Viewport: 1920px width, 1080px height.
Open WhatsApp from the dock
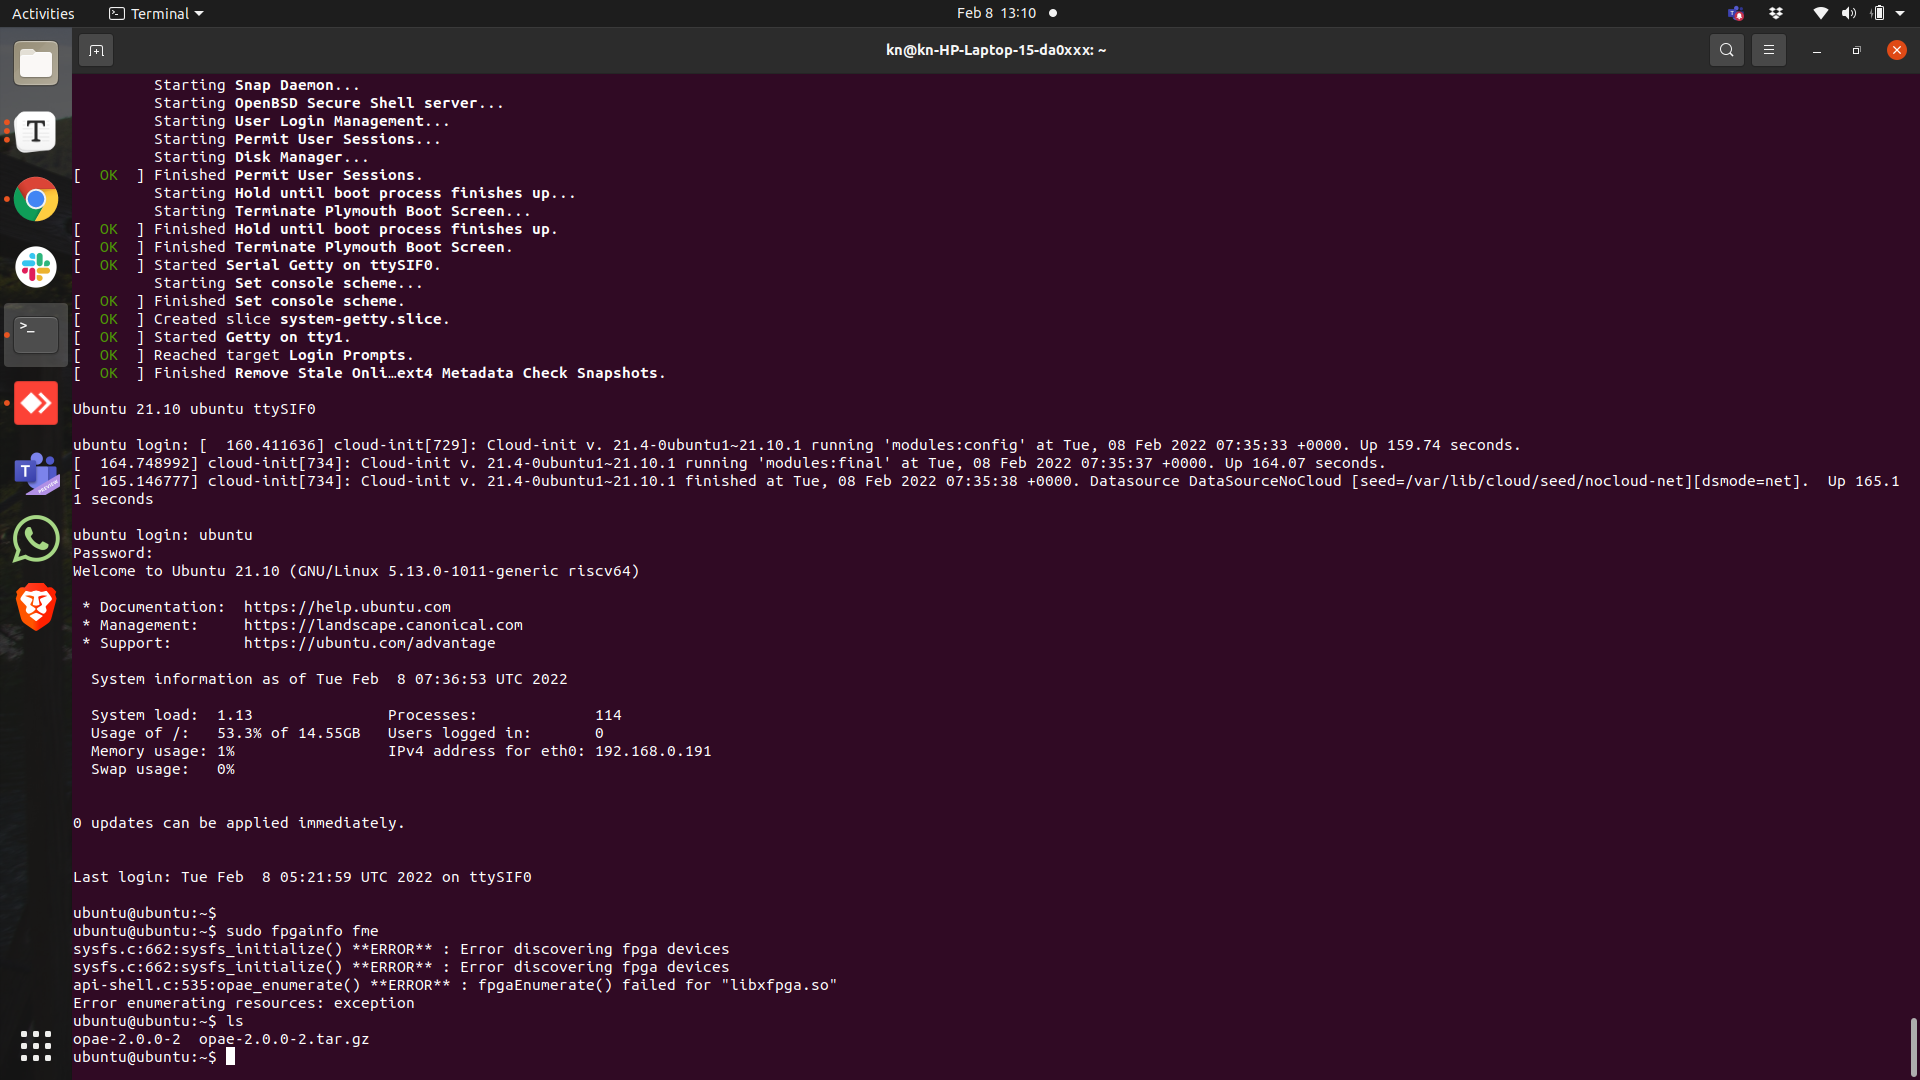36,539
